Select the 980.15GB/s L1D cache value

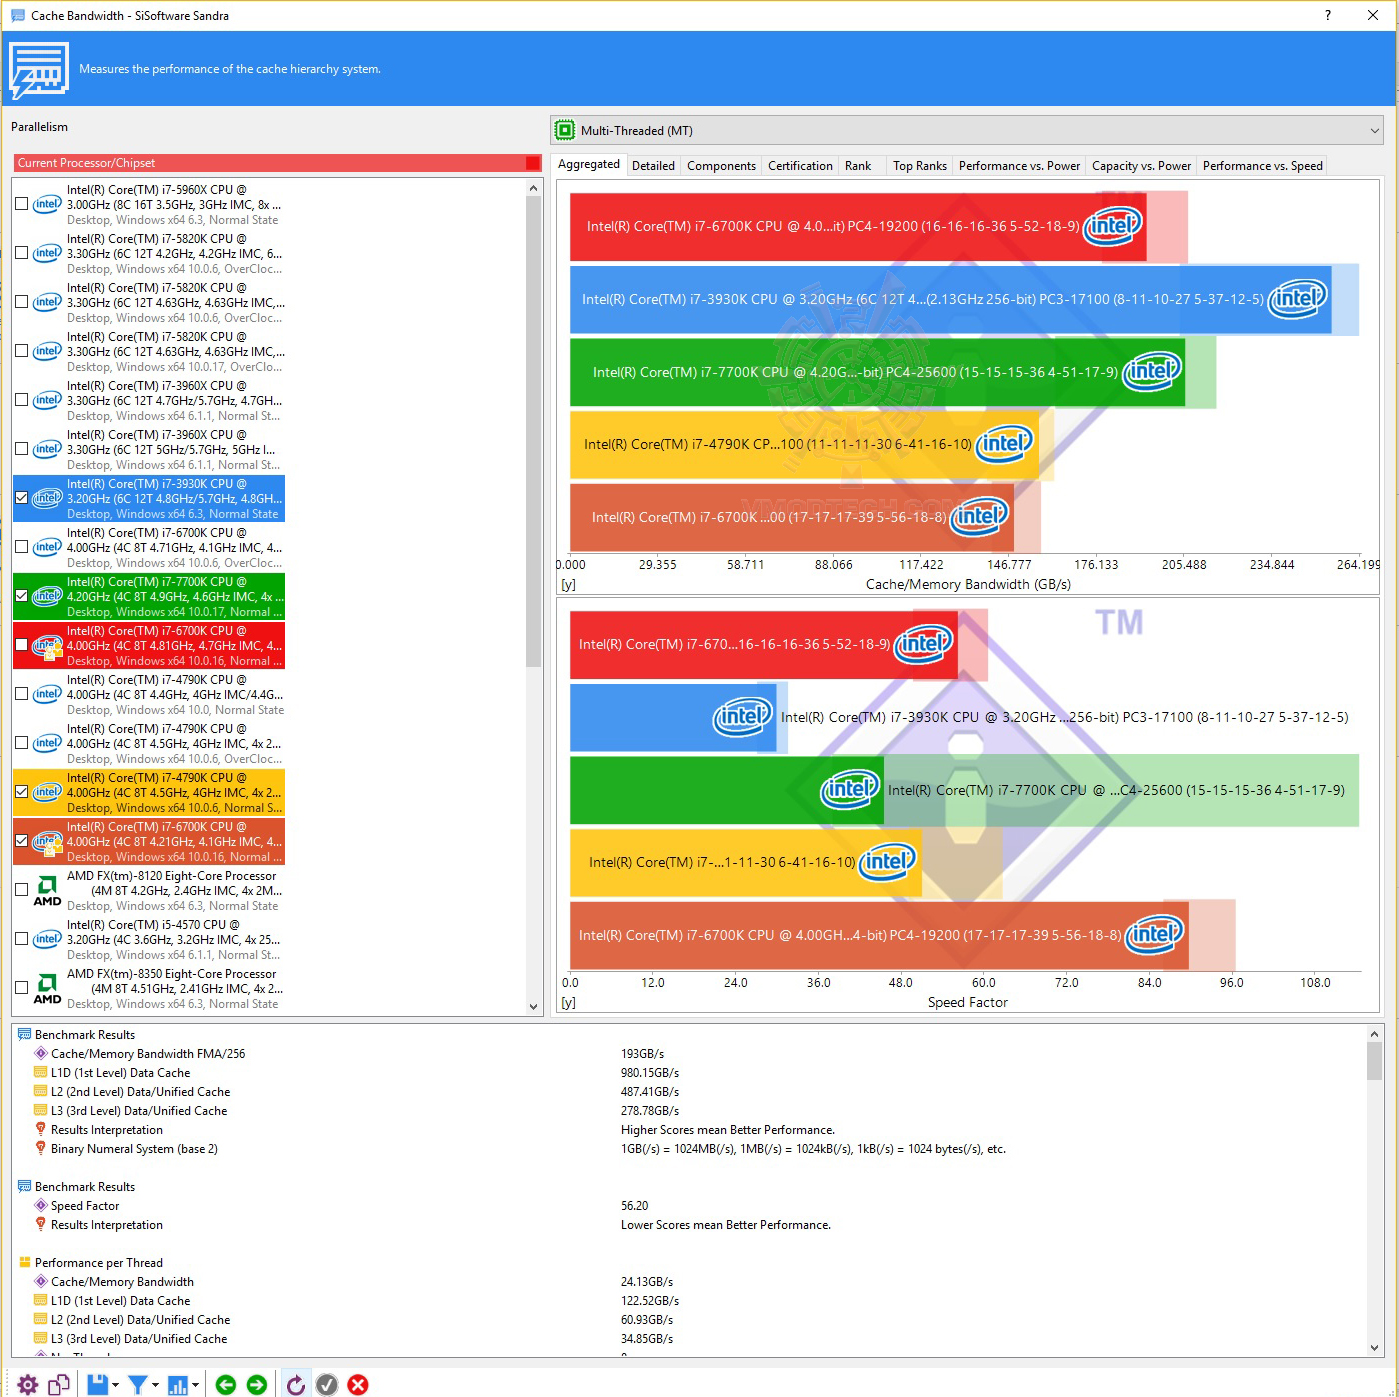pyautogui.click(x=650, y=1072)
